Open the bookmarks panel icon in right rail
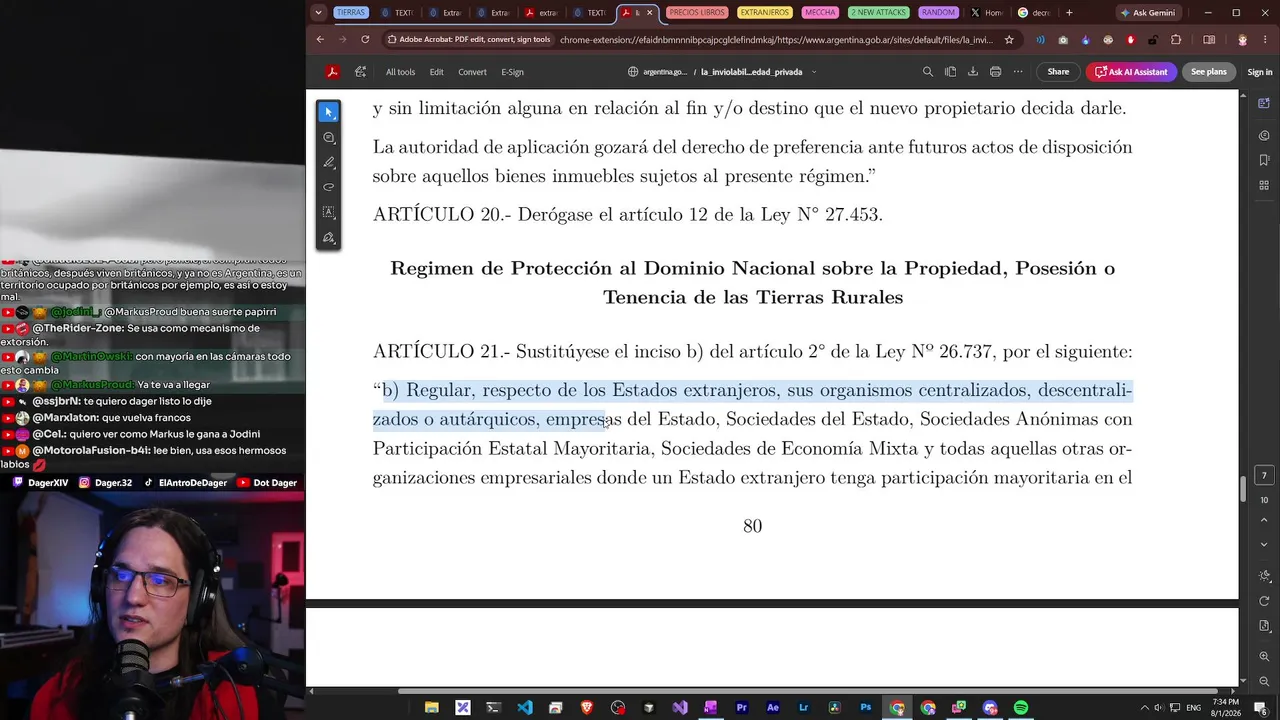Viewport: 1280px width, 720px height. click(1264, 159)
